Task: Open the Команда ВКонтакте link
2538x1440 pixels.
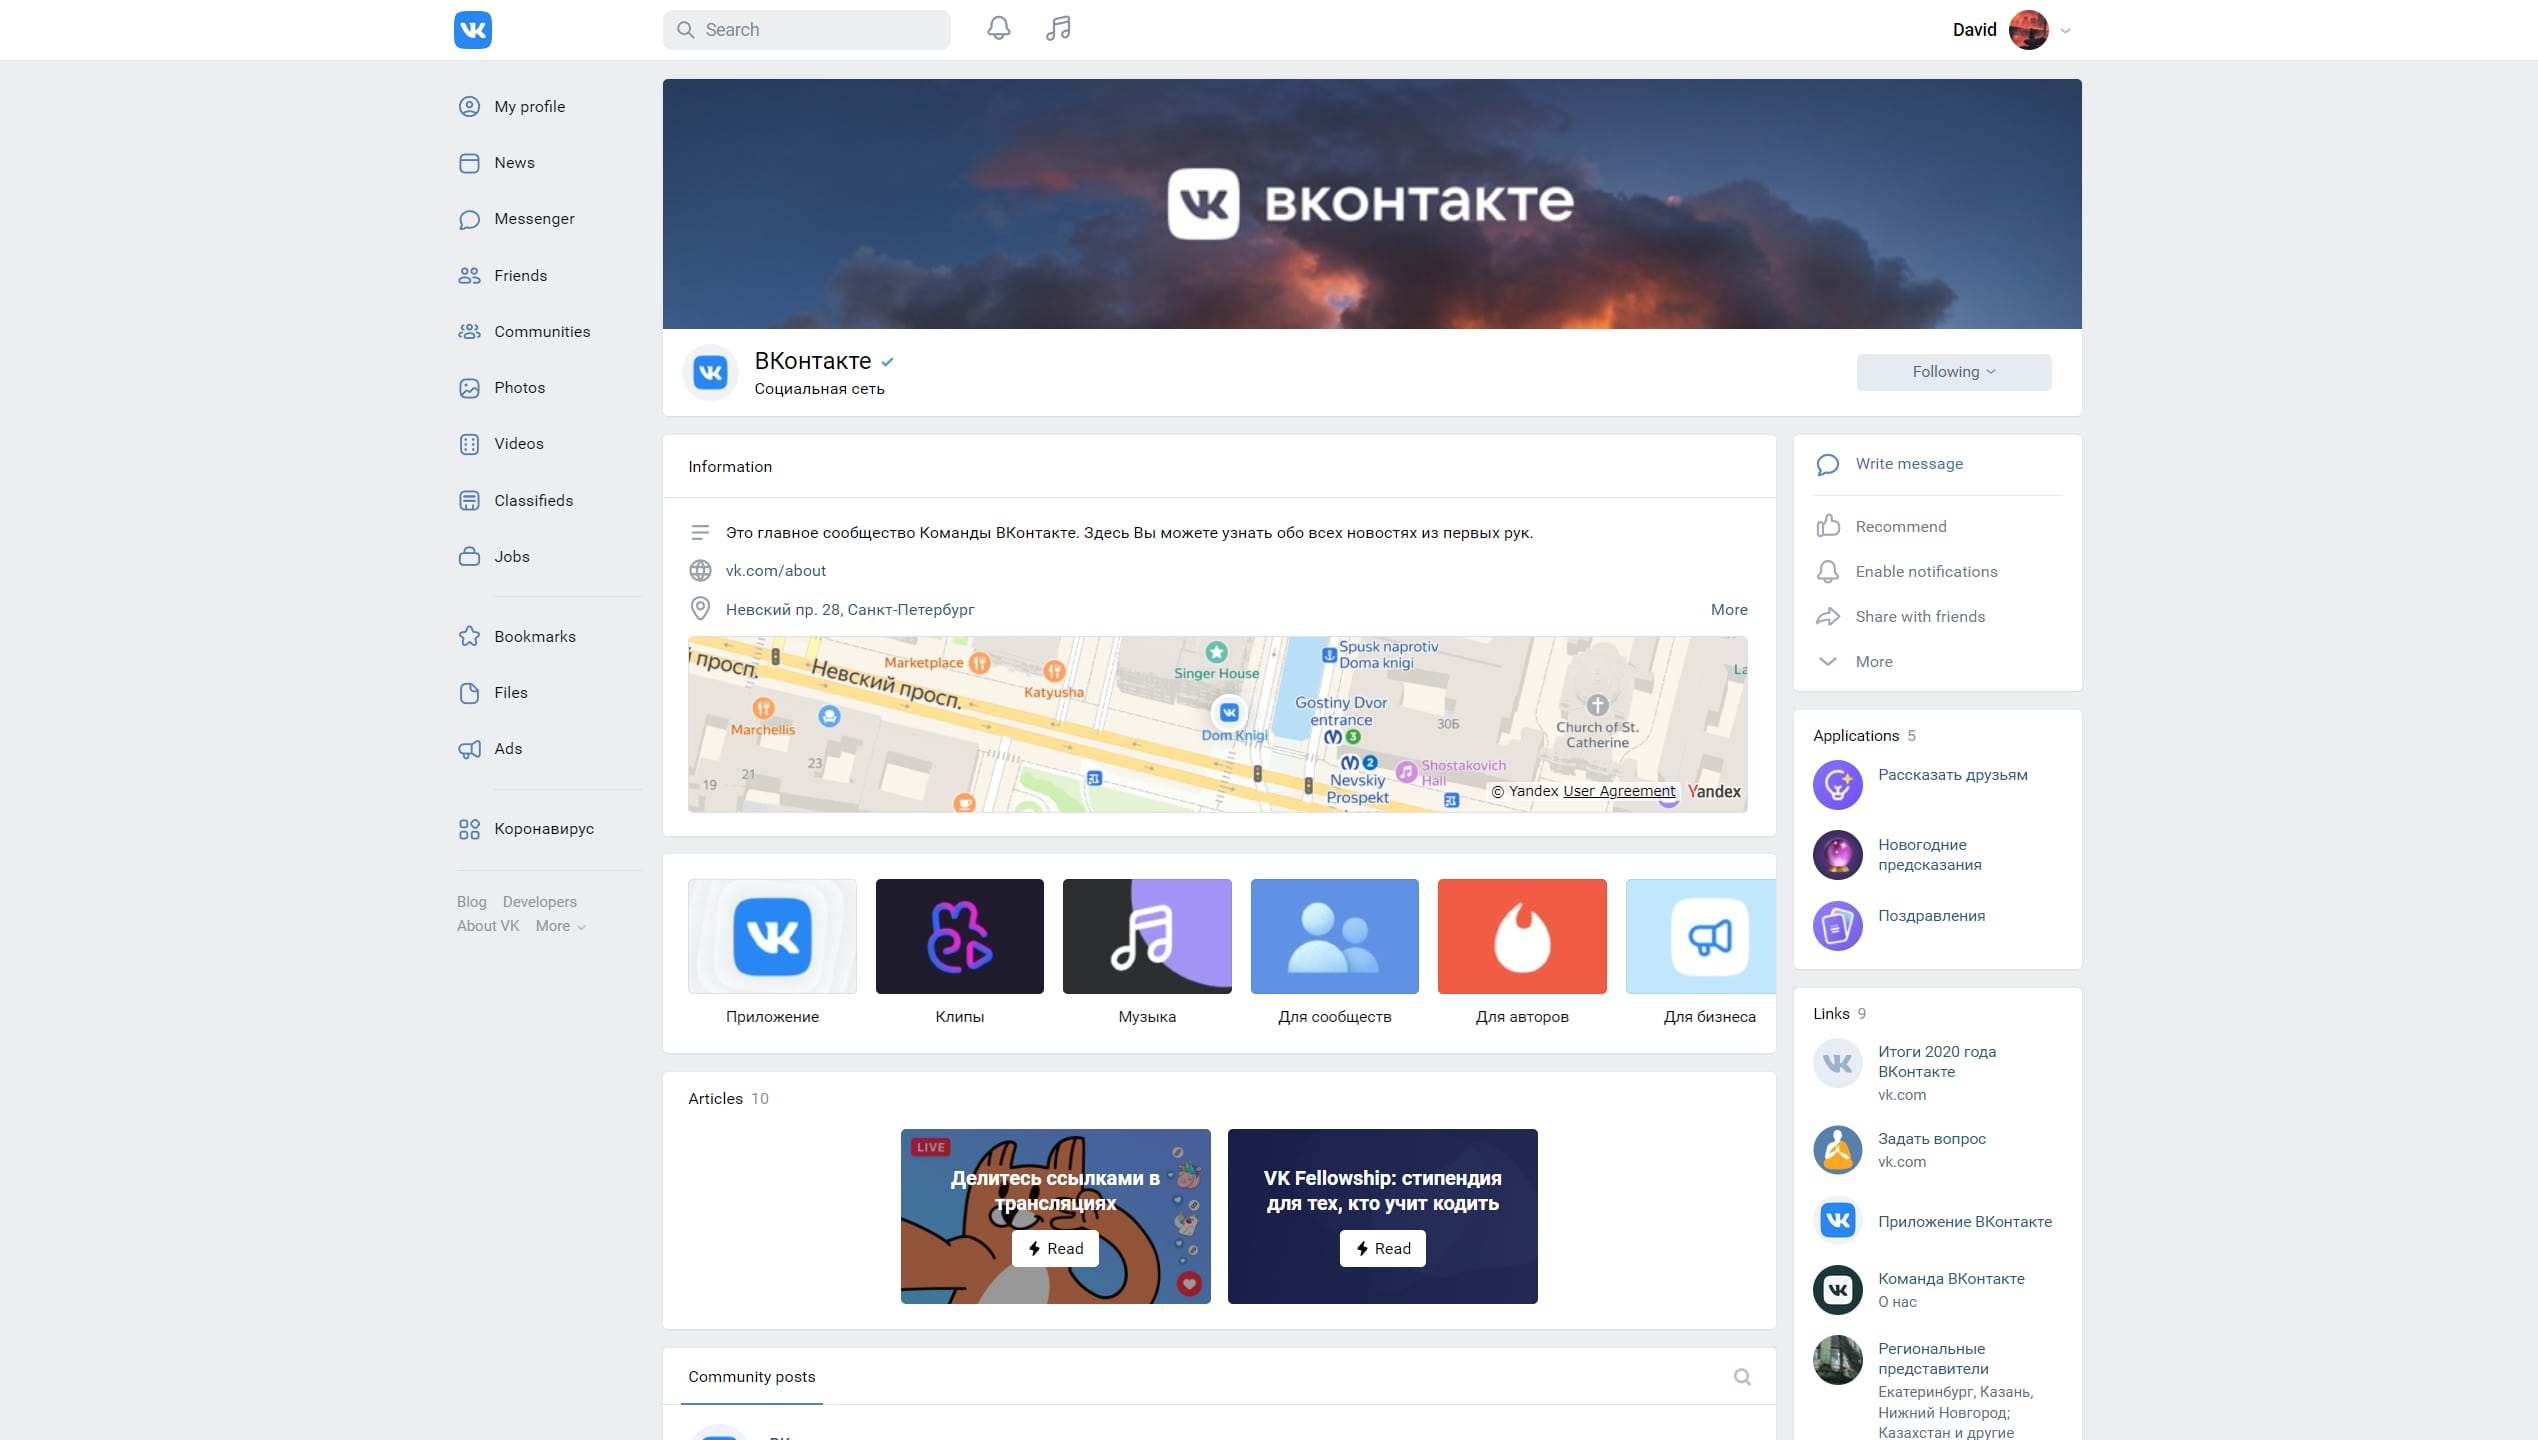Action: click(1950, 1279)
